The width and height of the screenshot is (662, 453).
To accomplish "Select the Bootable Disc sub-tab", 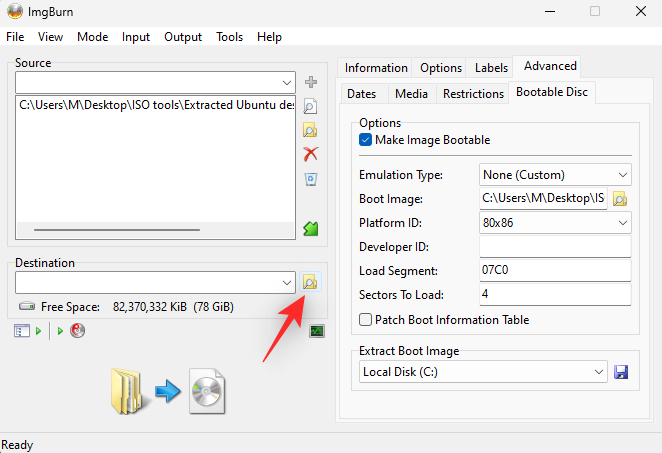I will (x=552, y=92).
